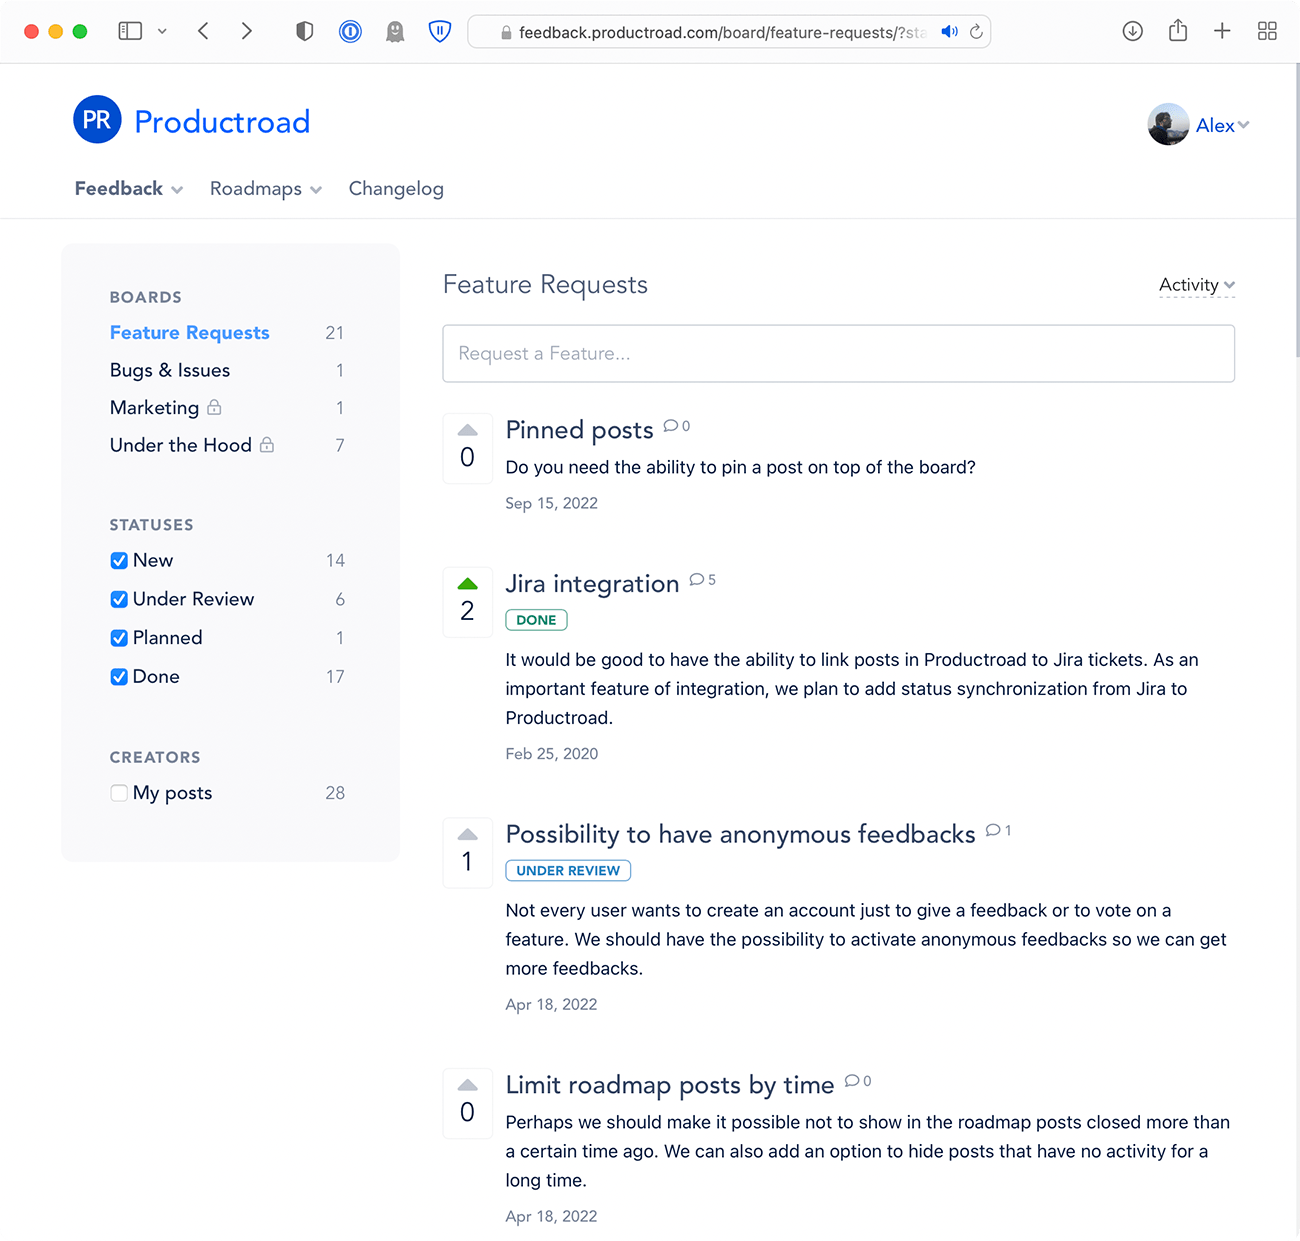Reload the page with the refresh icon
This screenshot has width=1300, height=1241.
(976, 32)
